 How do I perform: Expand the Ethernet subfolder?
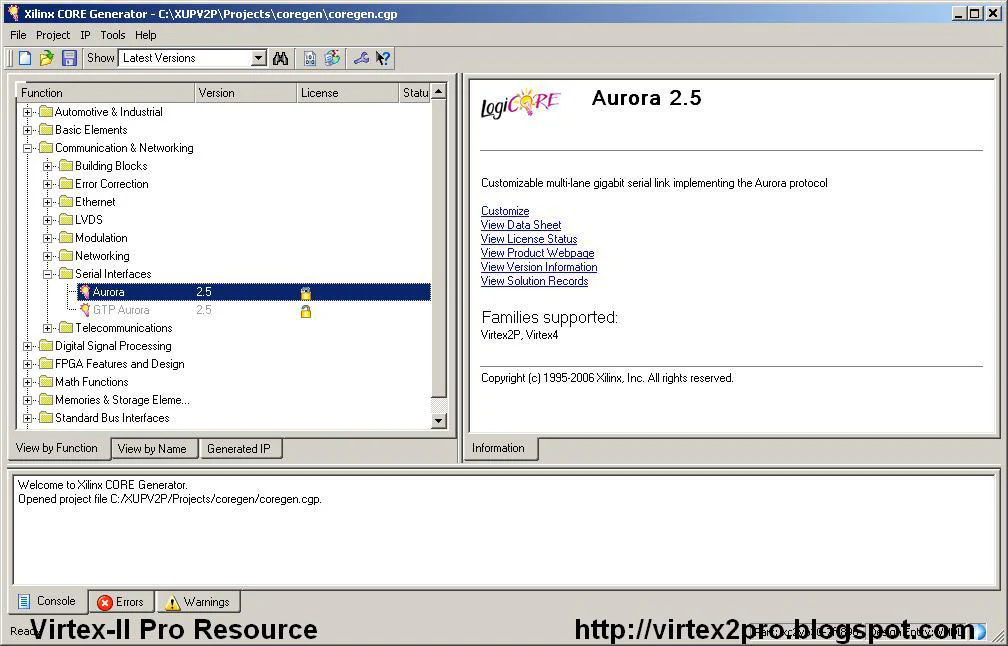(48, 202)
